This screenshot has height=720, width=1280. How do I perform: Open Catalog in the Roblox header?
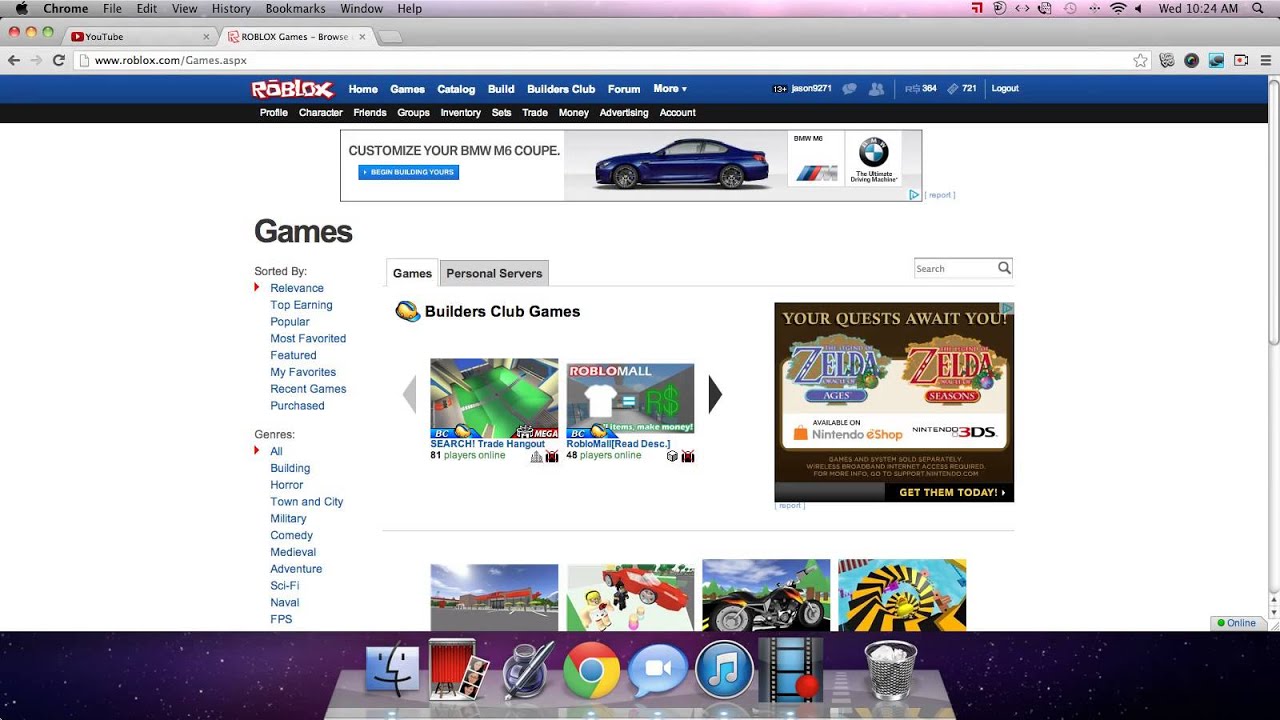click(456, 89)
